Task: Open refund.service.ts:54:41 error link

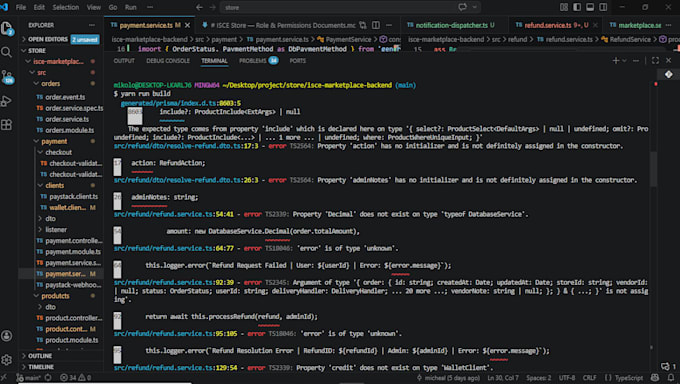Action: pyautogui.click(x=173, y=214)
